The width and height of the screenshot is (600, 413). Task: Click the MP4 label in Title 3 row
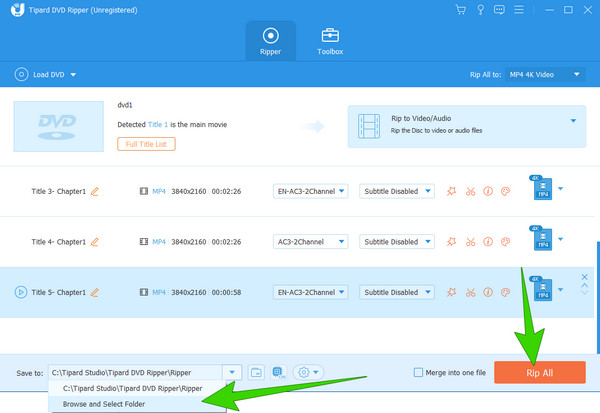[x=159, y=191]
